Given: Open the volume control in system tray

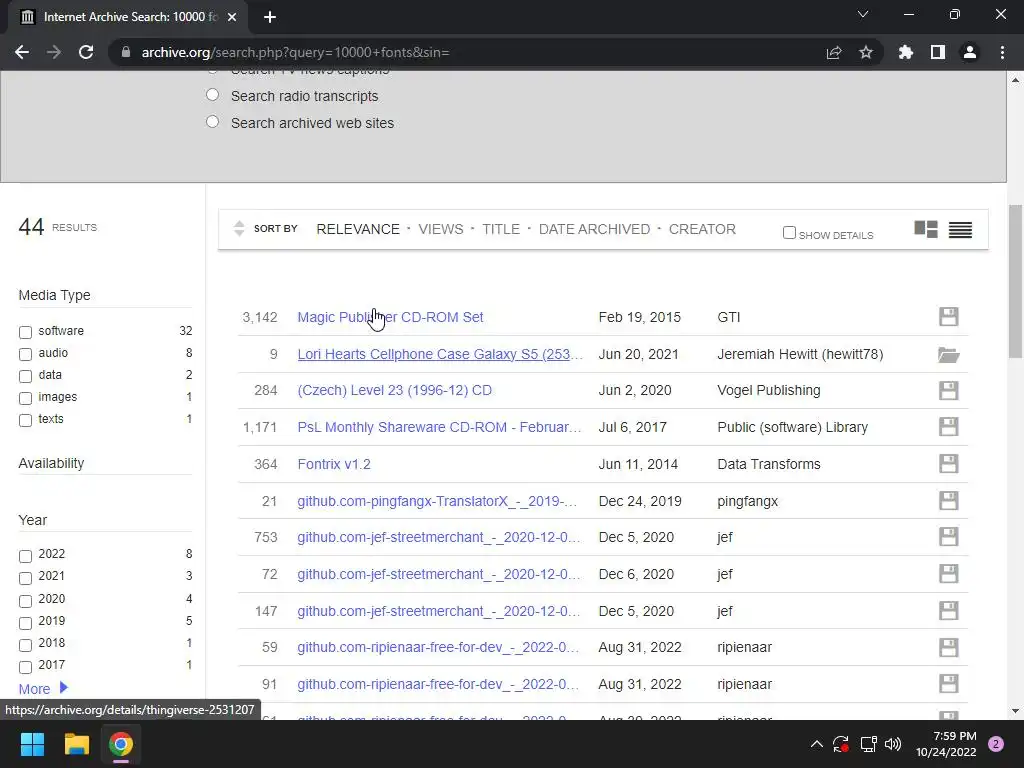Looking at the screenshot, I should click(893, 744).
